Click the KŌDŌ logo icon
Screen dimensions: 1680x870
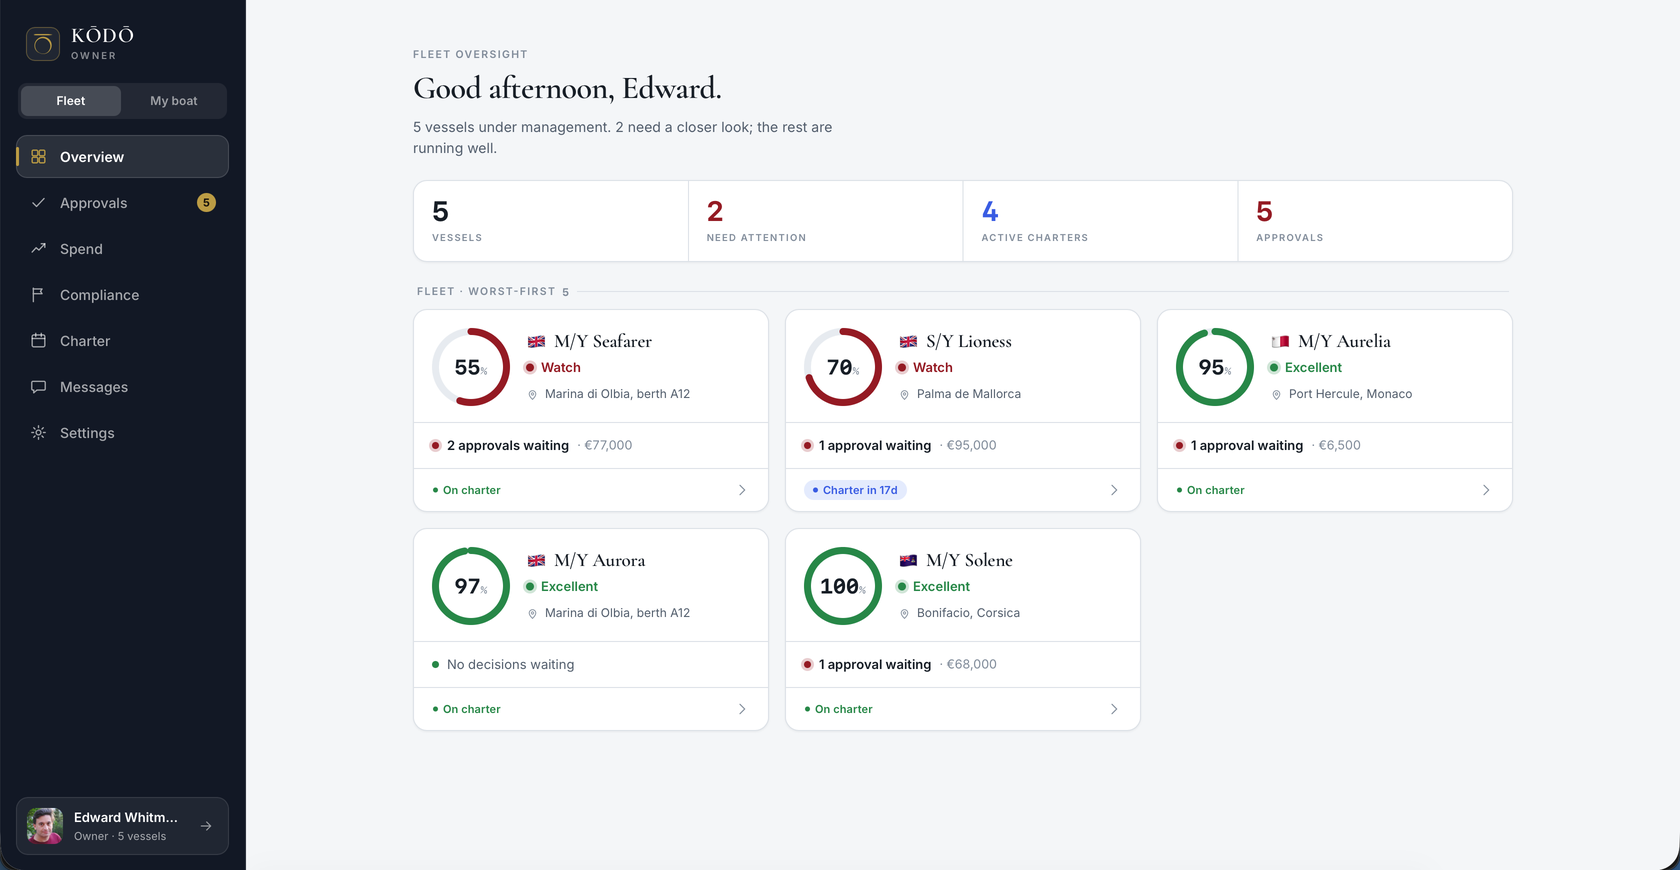coord(43,44)
